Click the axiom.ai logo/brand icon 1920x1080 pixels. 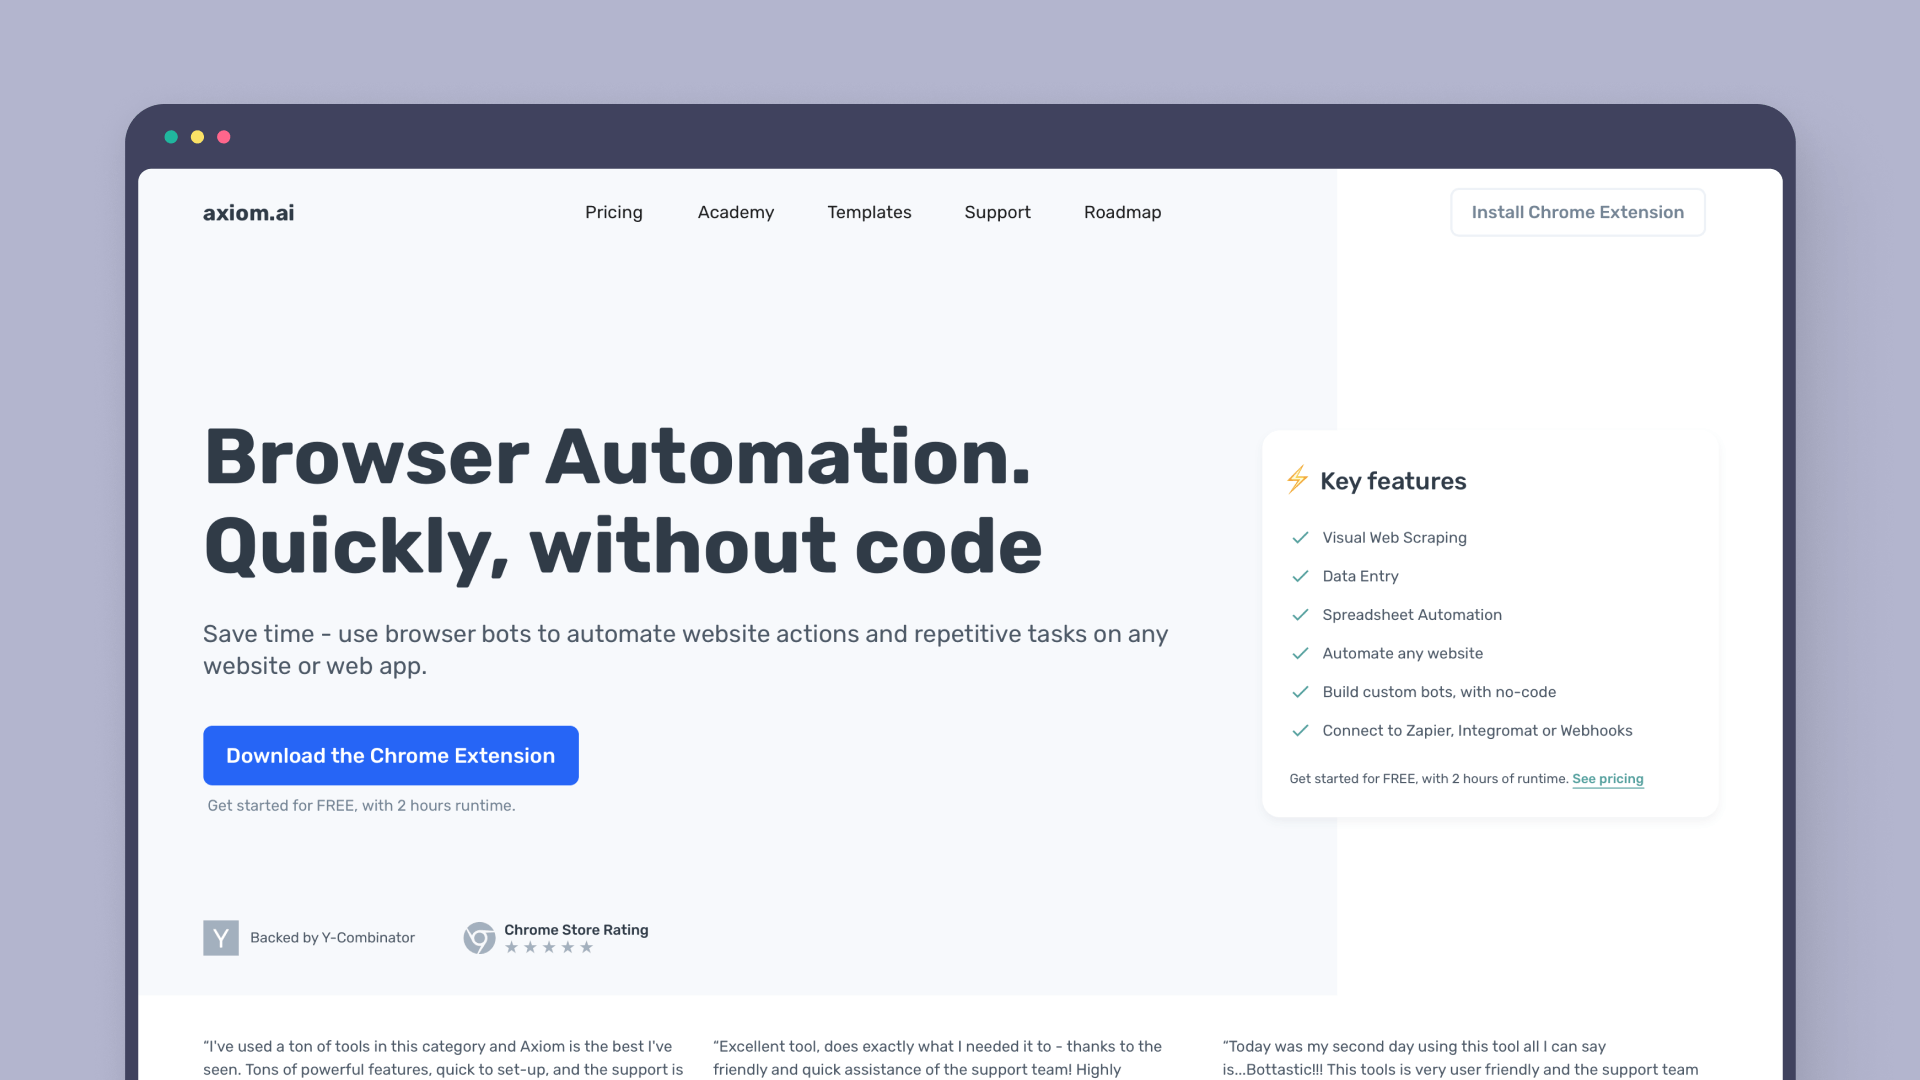pos(248,212)
